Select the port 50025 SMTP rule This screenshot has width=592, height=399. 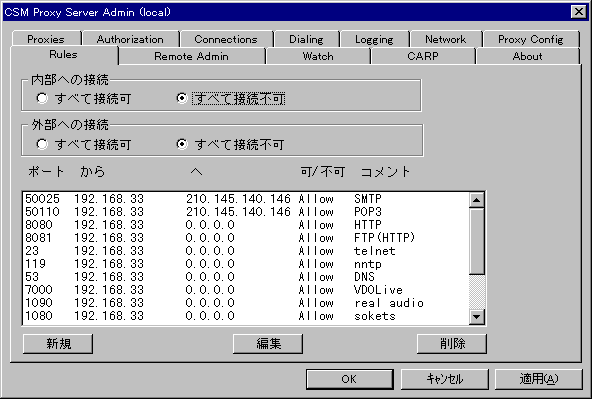pos(245,199)
